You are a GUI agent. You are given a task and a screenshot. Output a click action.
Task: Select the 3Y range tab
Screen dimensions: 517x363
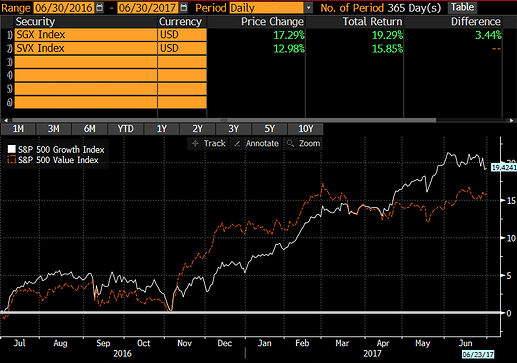point(234,129)
